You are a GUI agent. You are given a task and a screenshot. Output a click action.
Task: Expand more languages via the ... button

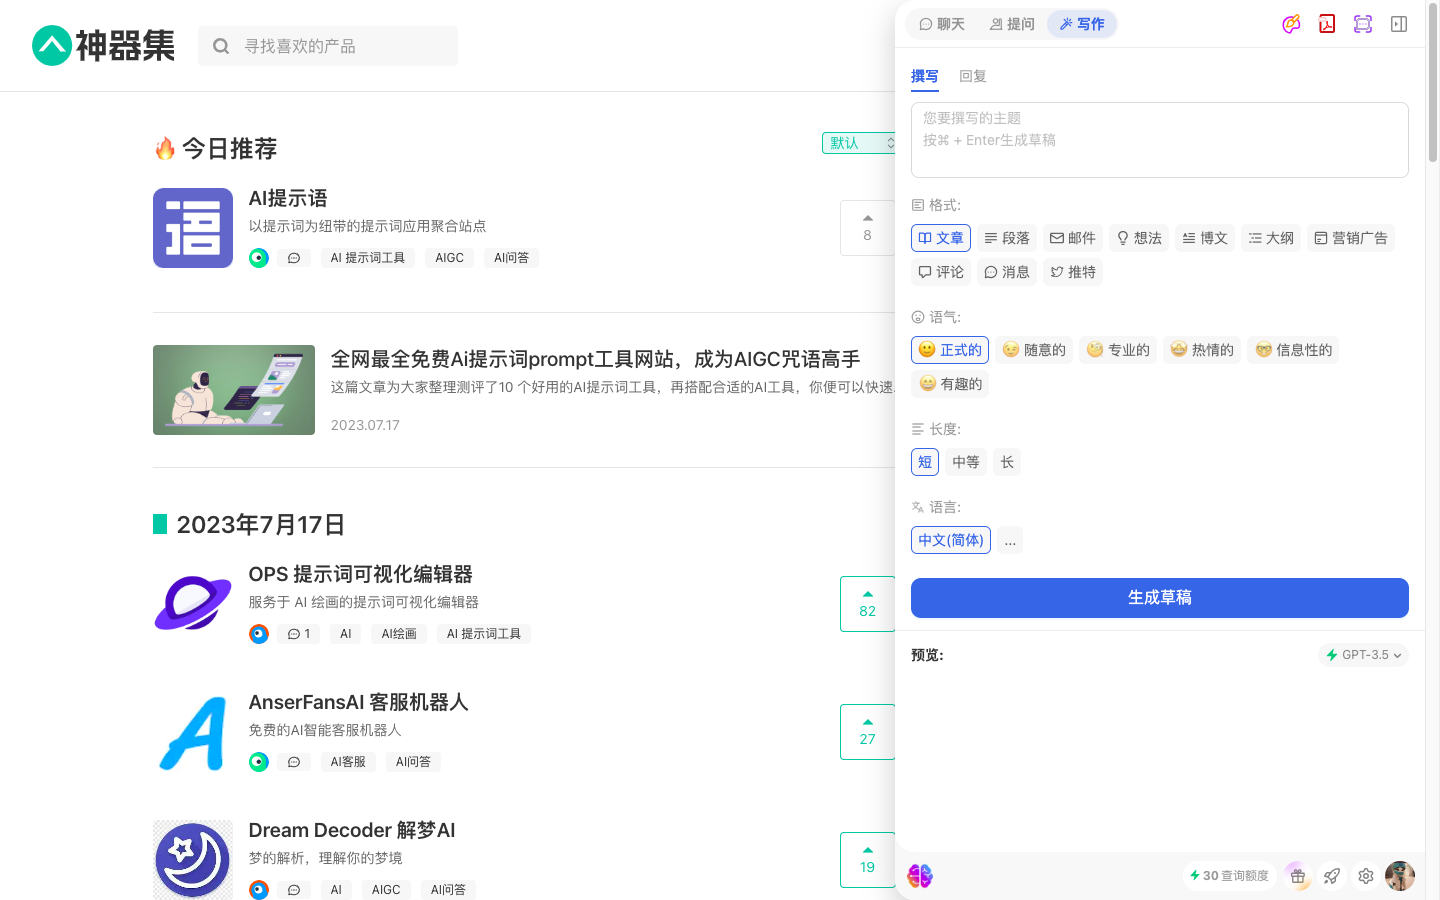point(1010,540)
